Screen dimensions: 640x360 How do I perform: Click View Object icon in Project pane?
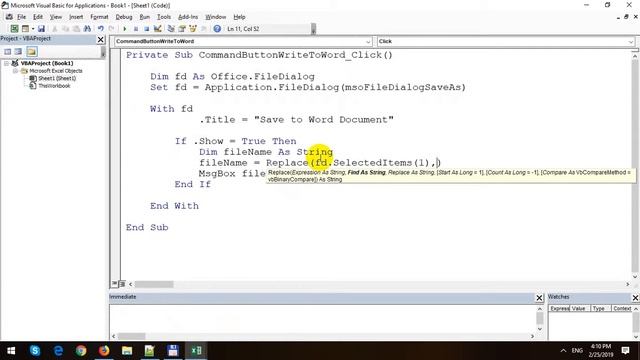pyautogui.click(x=18, y=51)
